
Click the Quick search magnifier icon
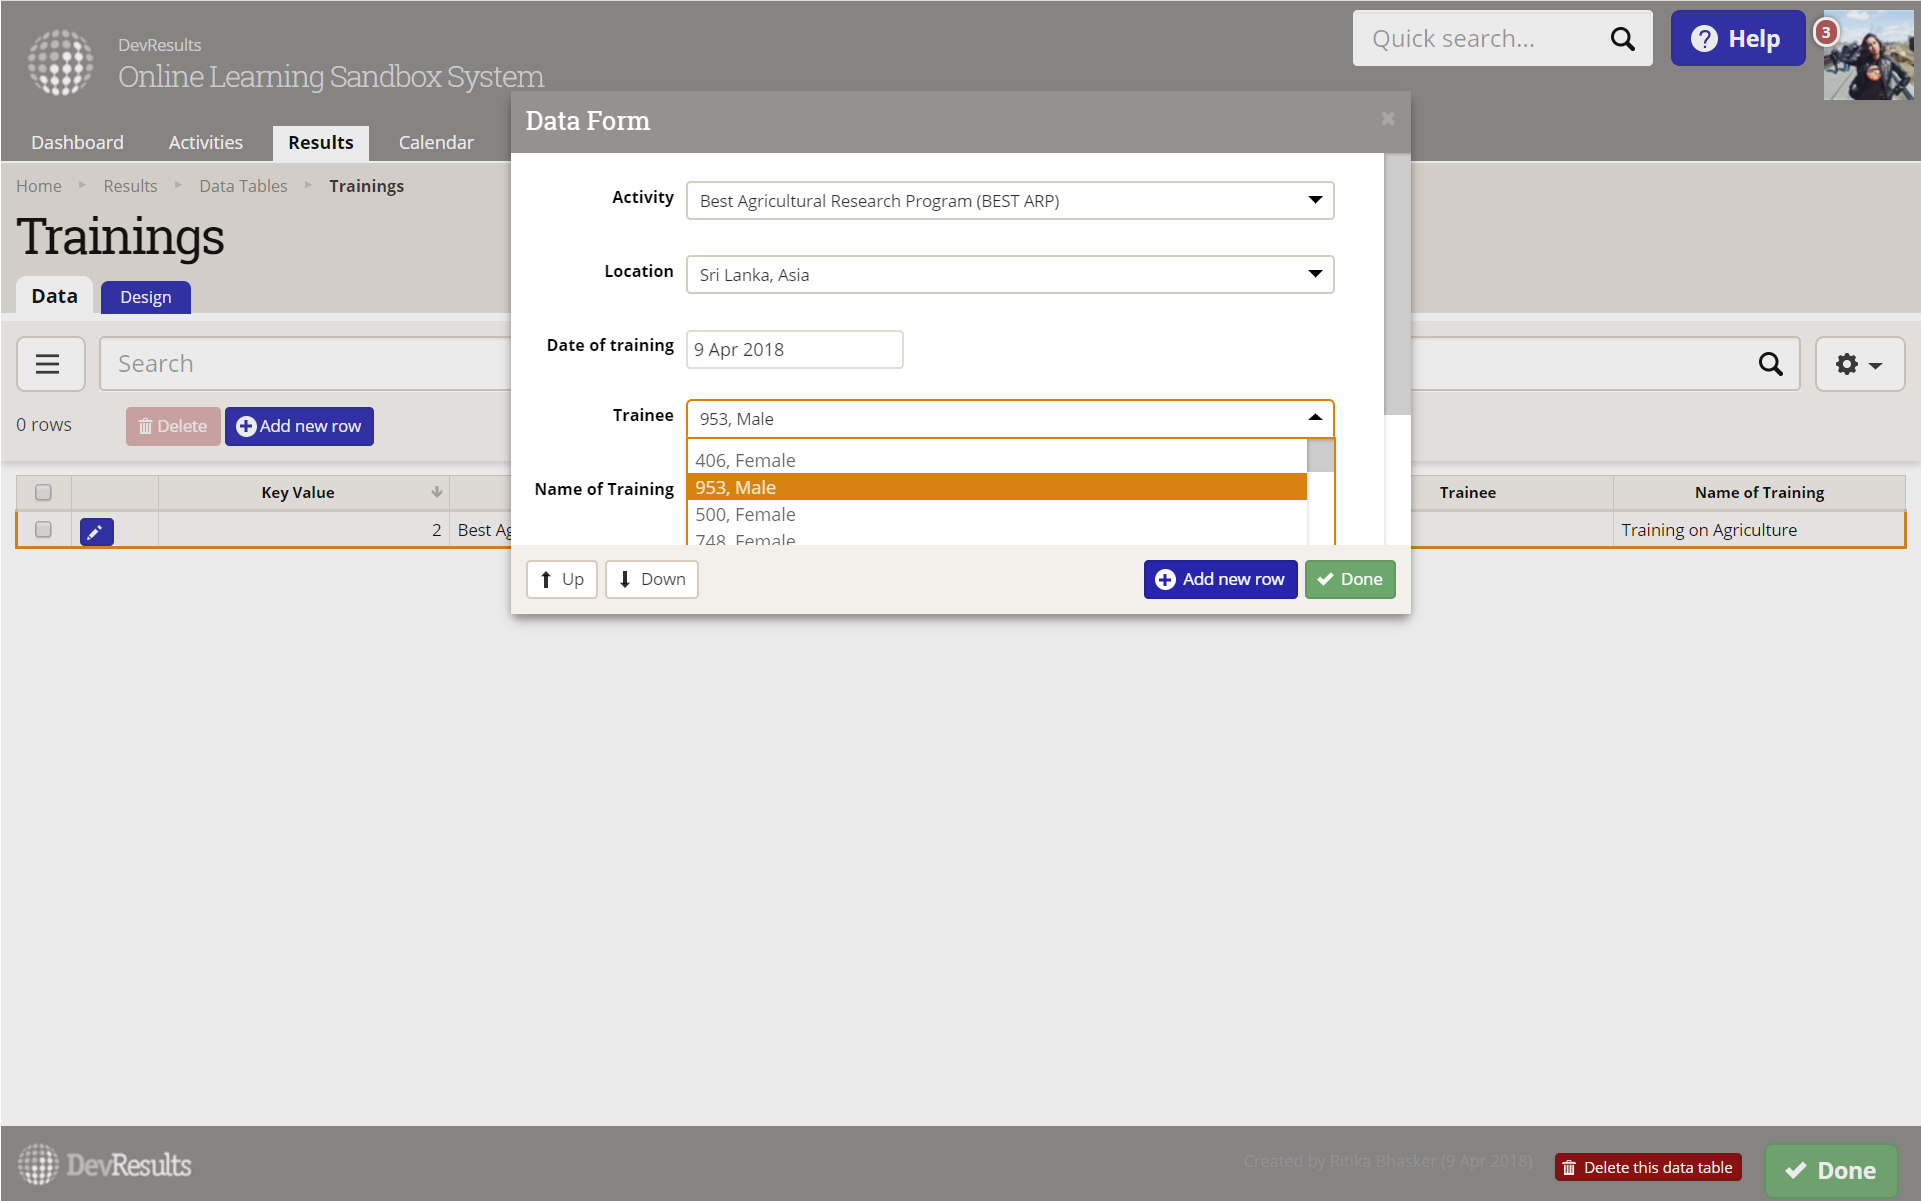point(1622,39)
